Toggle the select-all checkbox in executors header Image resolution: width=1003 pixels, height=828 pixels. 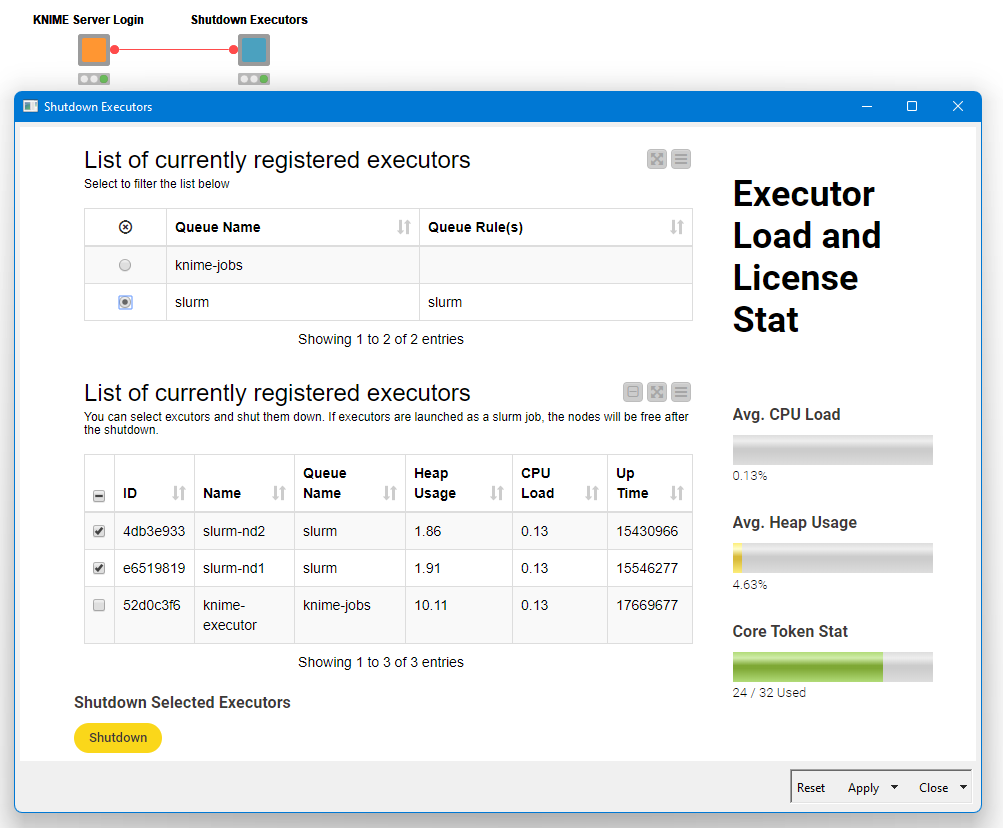pyautogui.click(x=99, y=496)
